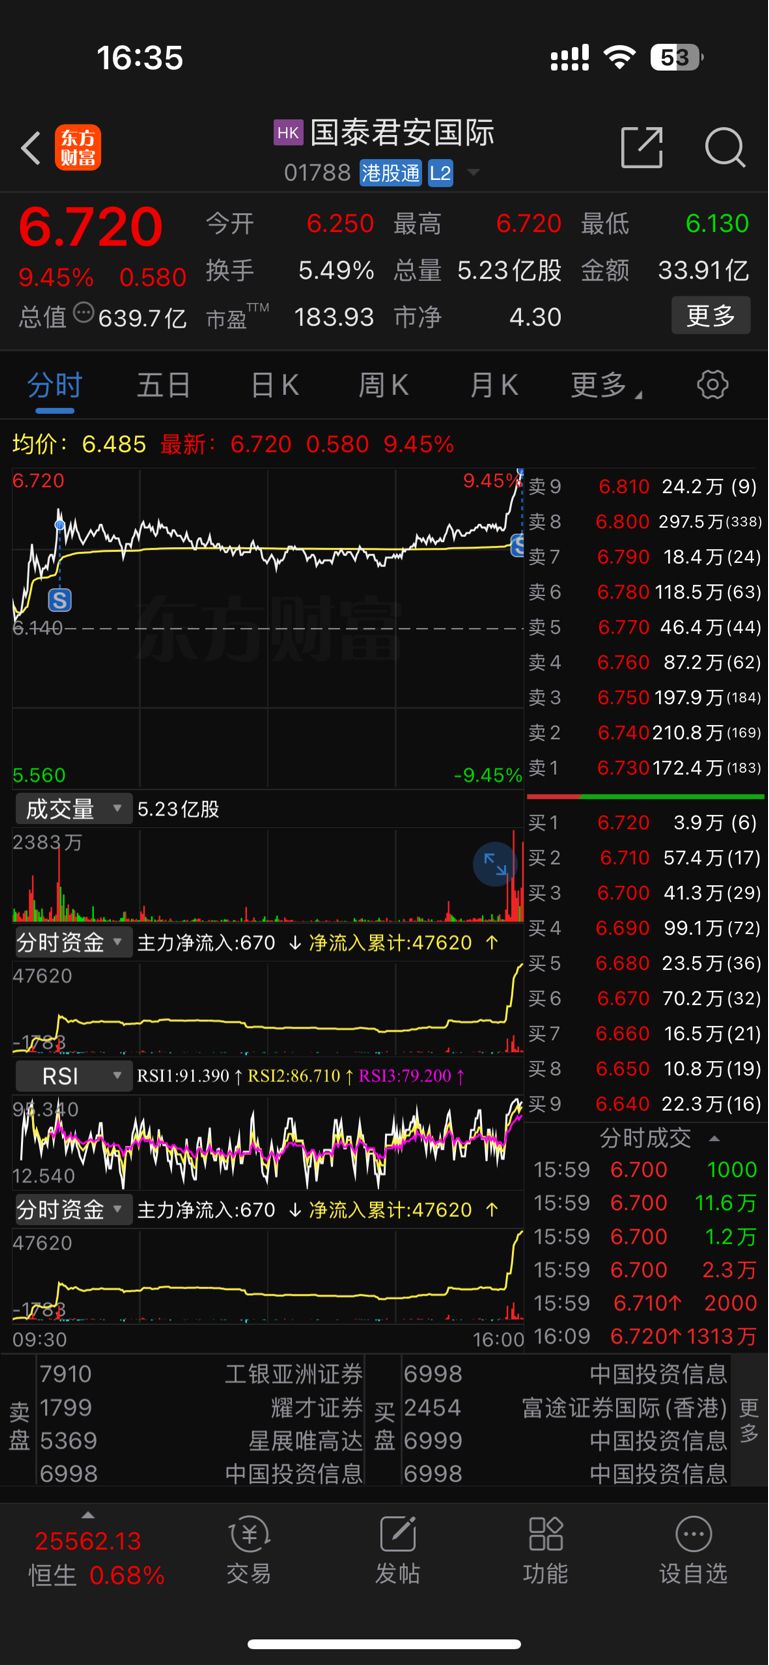Image resolution: width=769 pixels, height=1665 pixels.
Task: Tap the intraday price chart
Action: pos(267,627)
